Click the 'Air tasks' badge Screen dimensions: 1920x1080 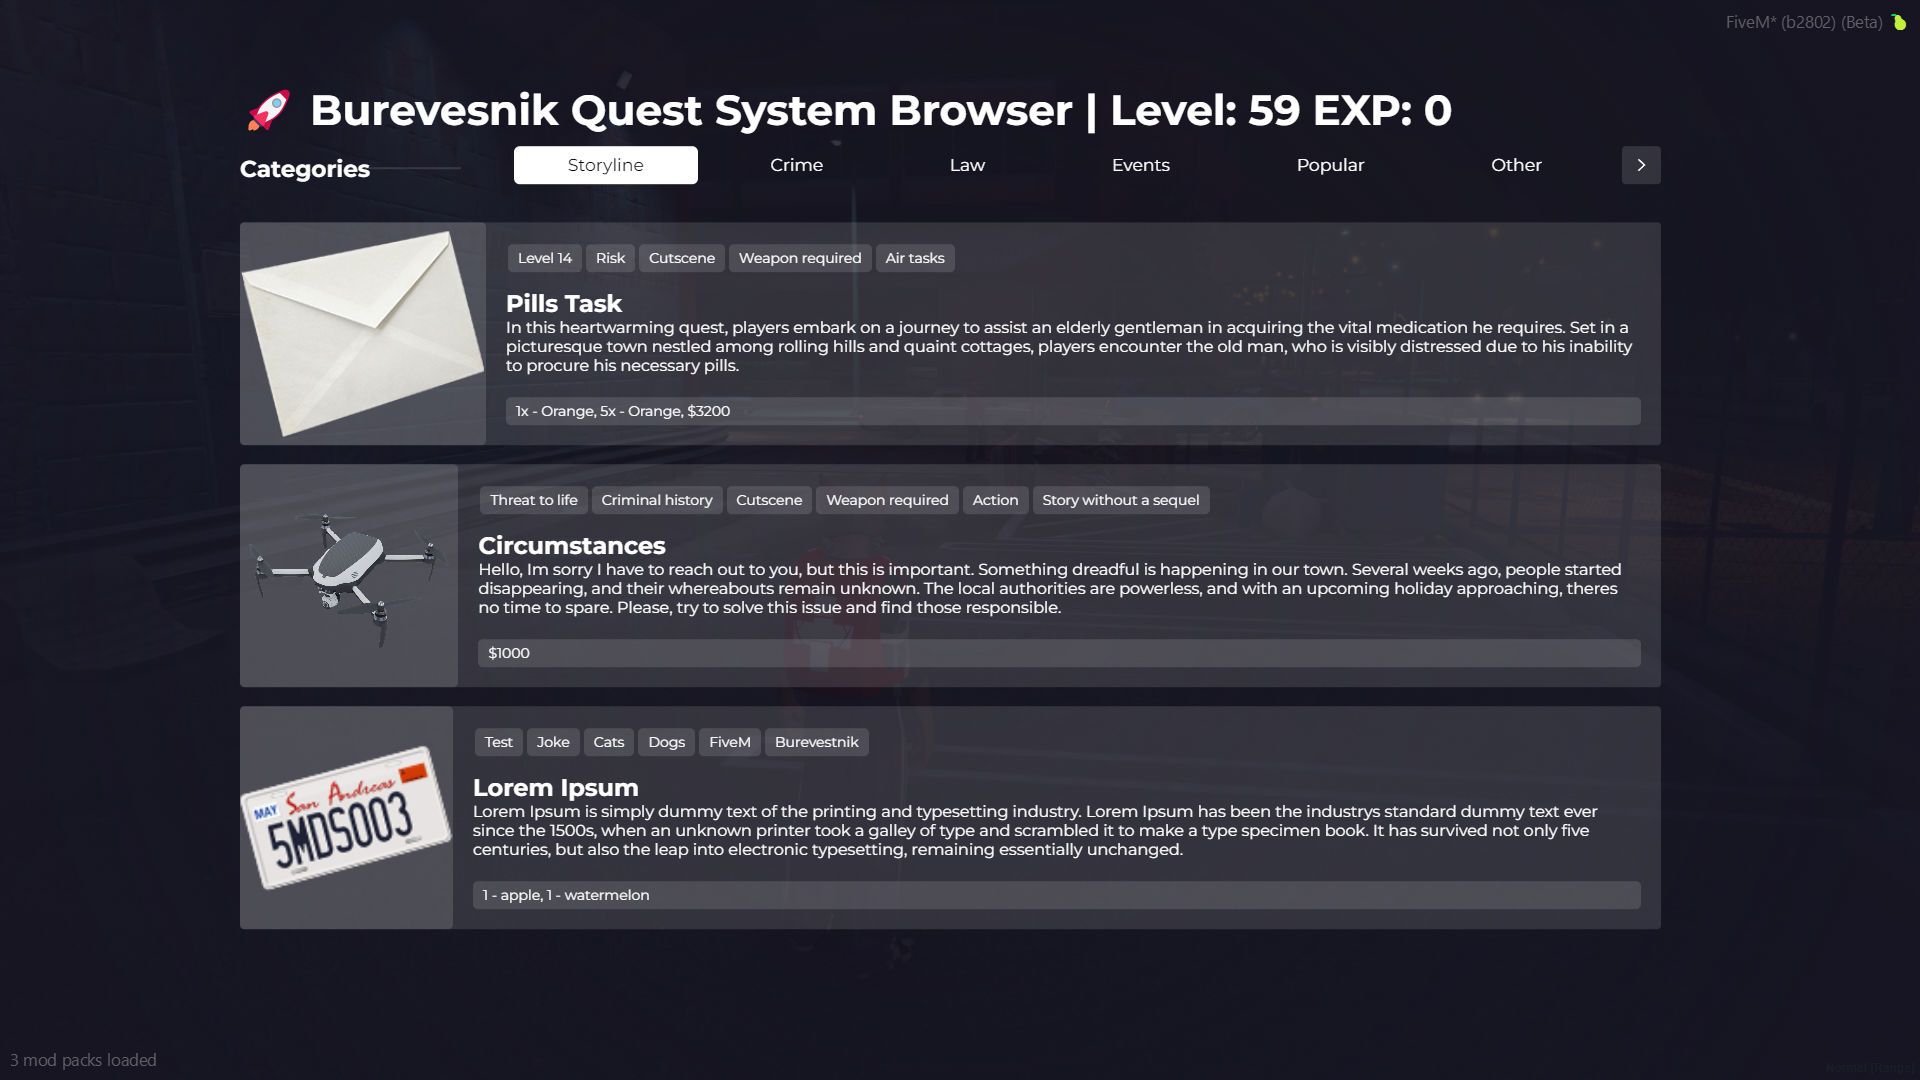(x=914, y=258)
